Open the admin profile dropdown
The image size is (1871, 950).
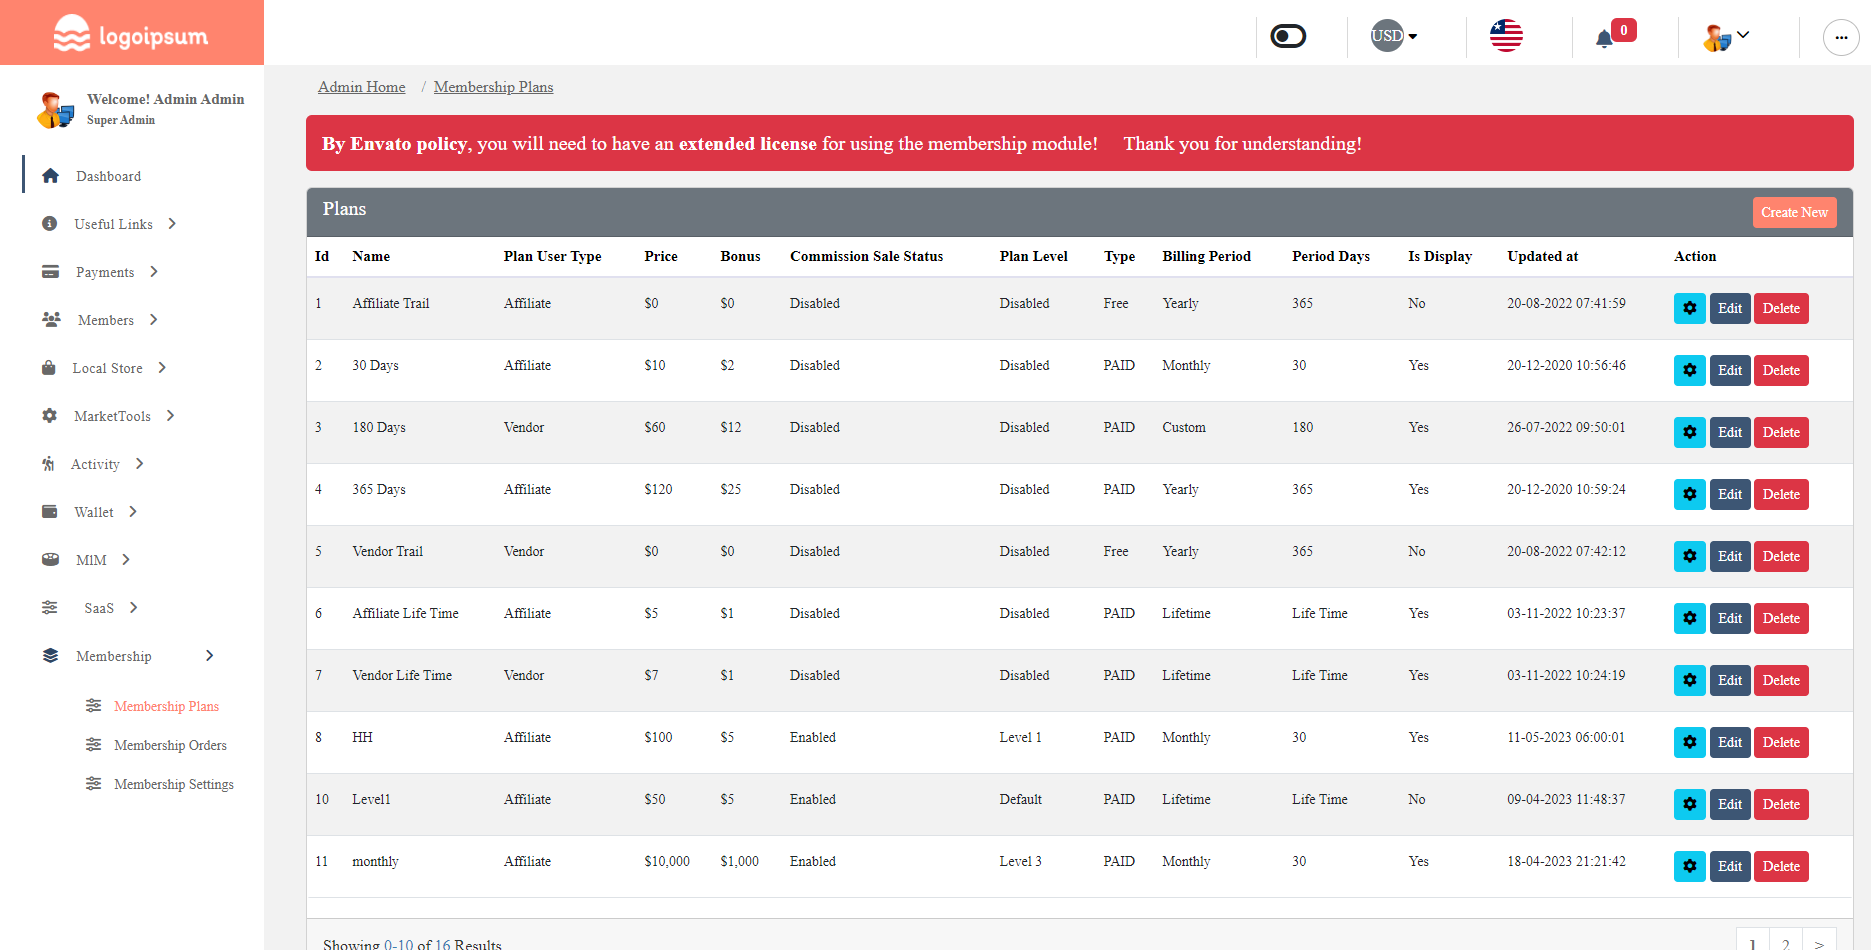(1723, 36)
